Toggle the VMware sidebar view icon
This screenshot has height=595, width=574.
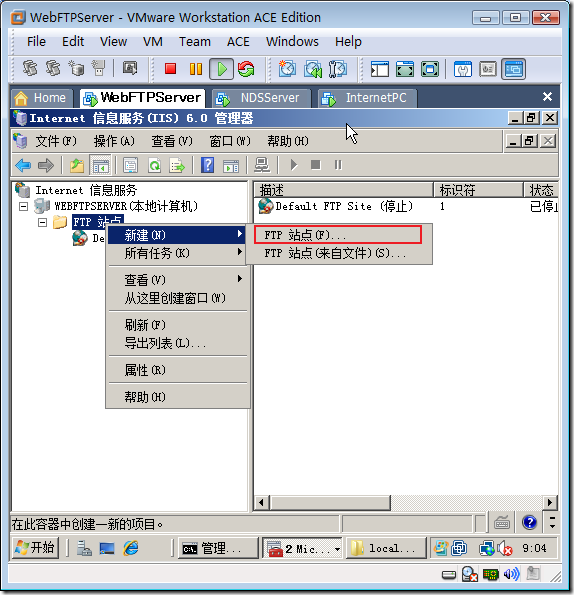pyautogui.click(x=380, y=69)
